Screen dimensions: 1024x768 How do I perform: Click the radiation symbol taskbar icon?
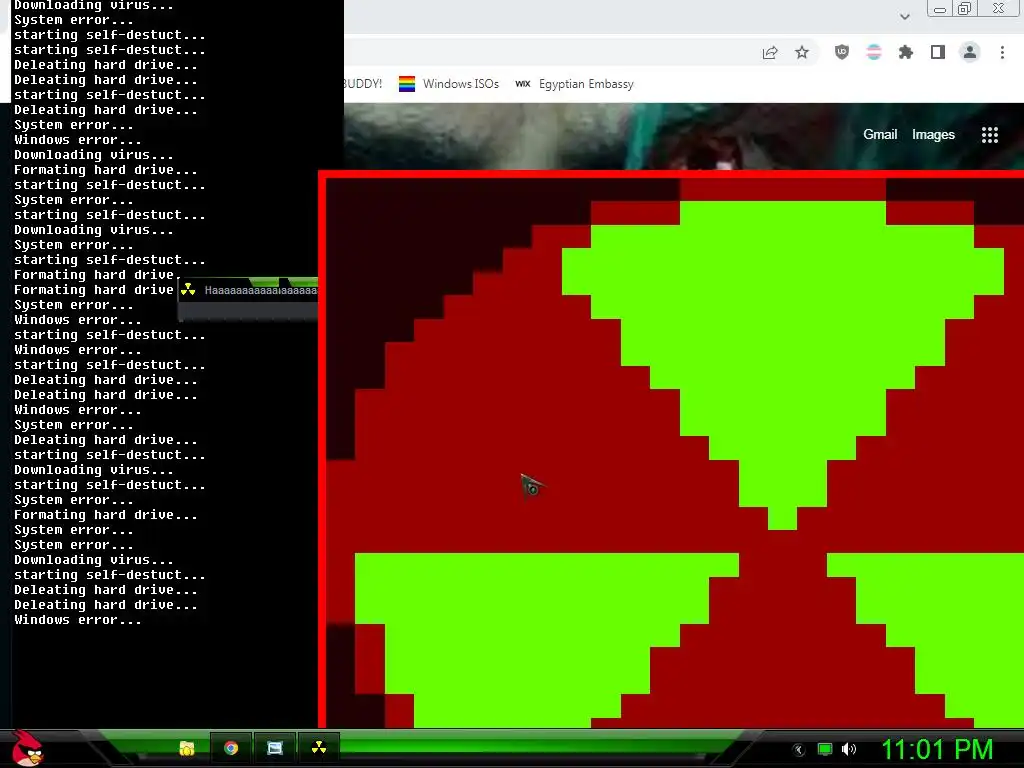click(319, 748)
